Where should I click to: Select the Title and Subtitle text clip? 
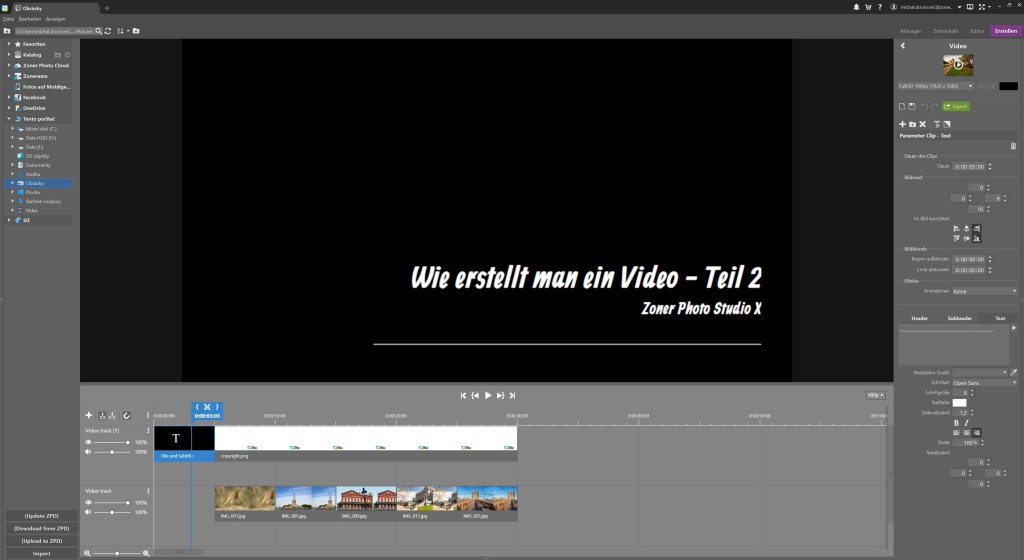184,444
